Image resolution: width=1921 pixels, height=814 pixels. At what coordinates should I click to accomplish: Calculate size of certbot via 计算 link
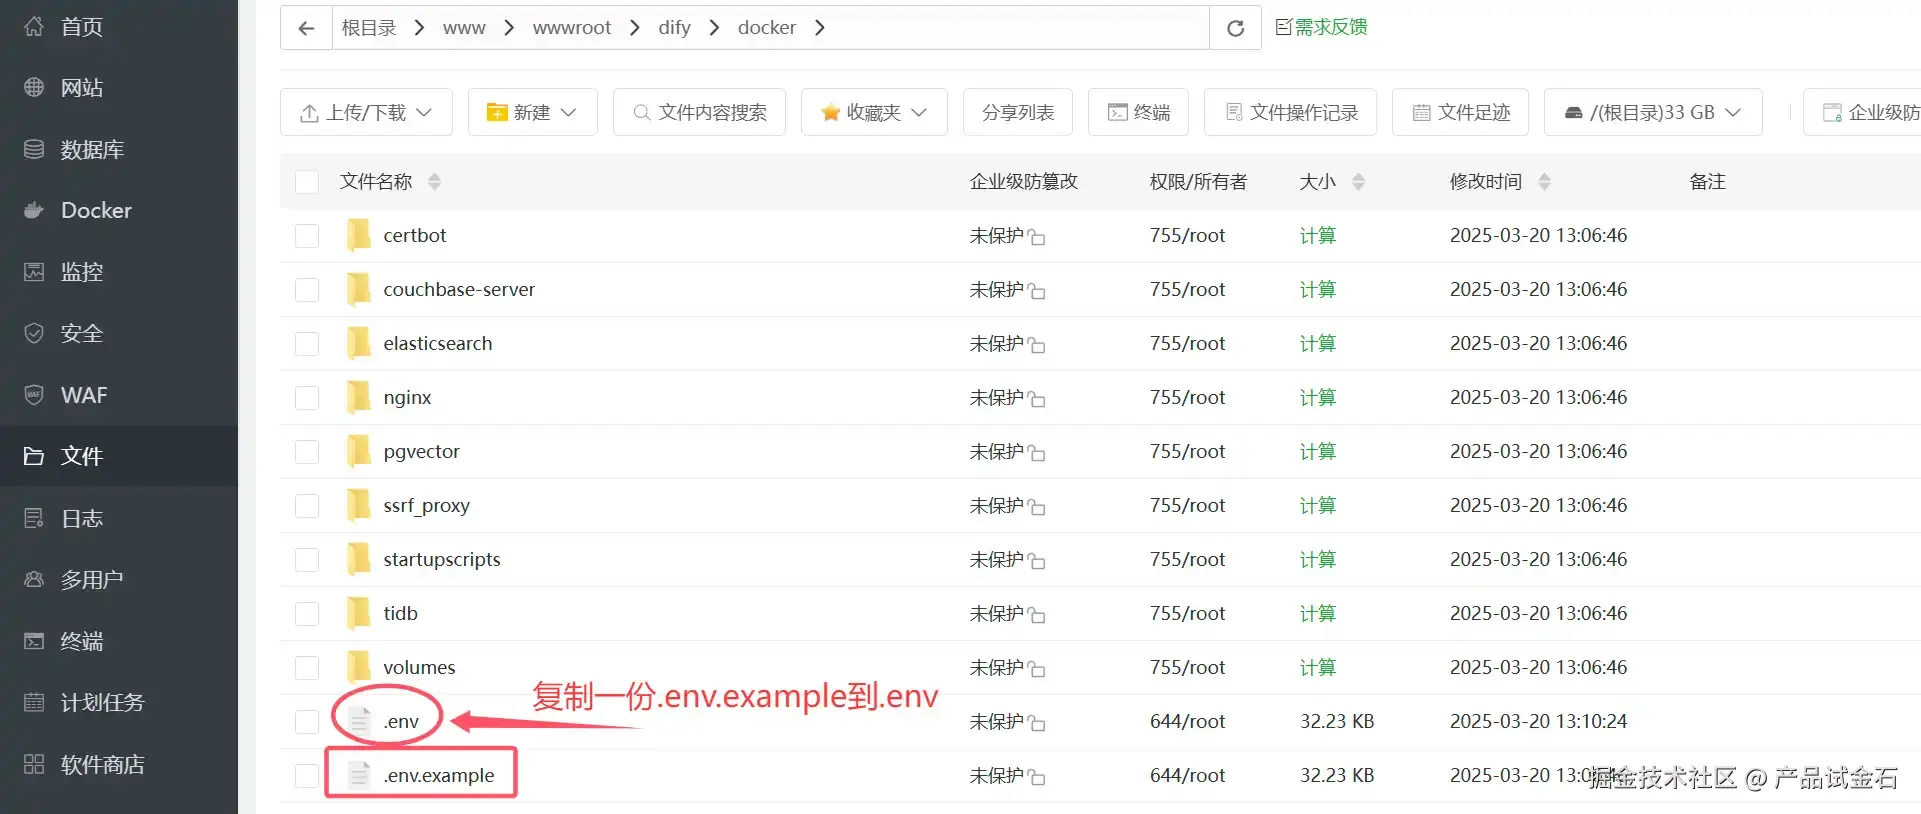[1318, 235]
